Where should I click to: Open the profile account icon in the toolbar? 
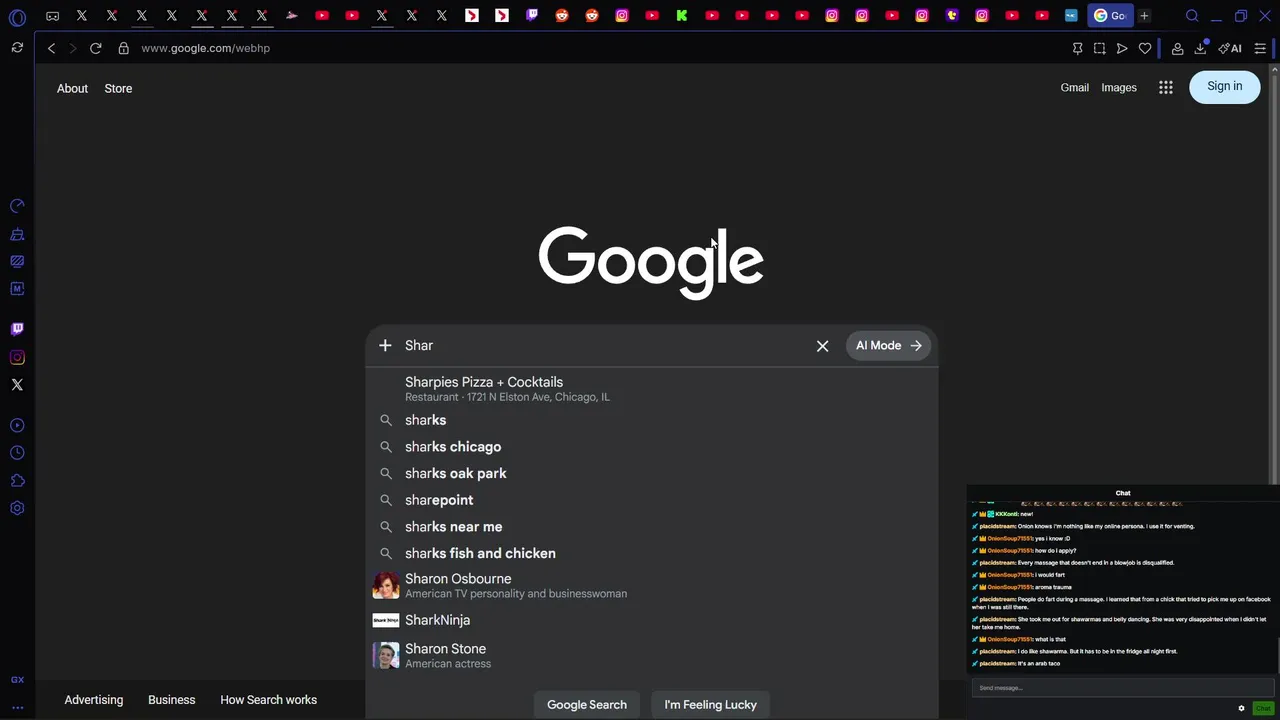pos(1177,48)
